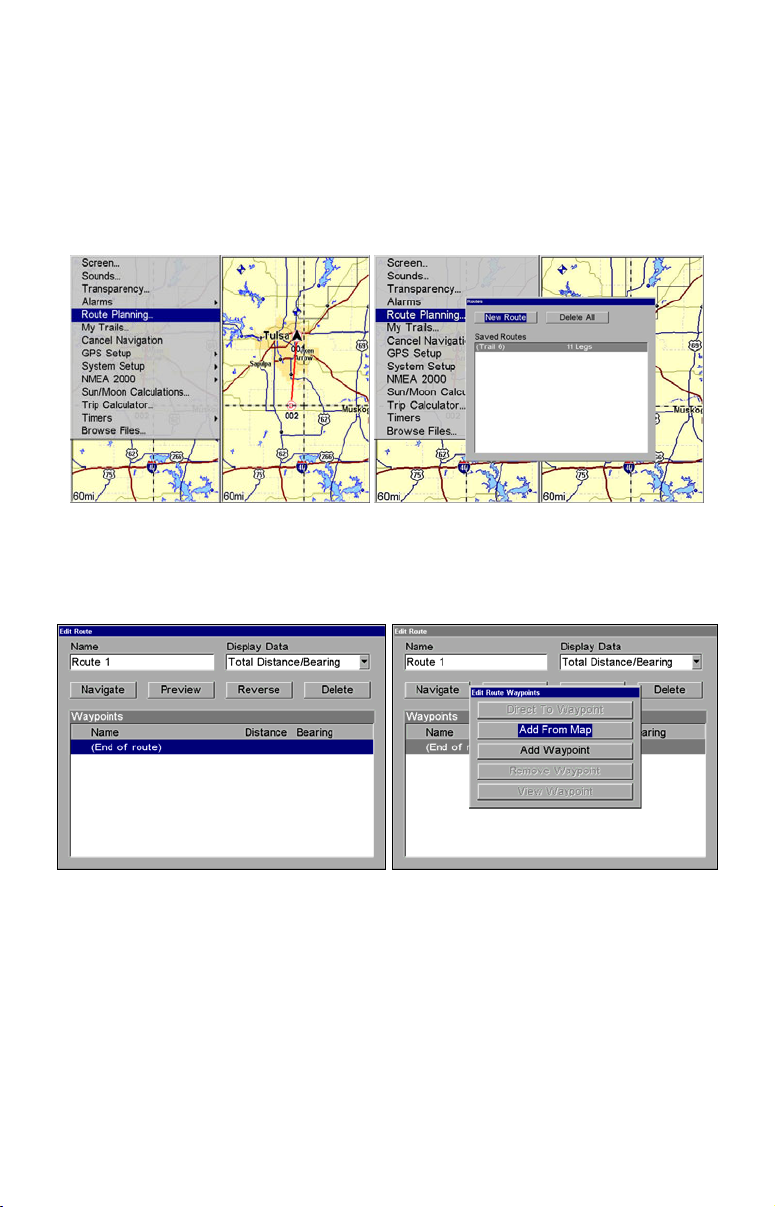The height and width of the screenshot is (1207, 775).
Task: Click the black position arrow above Tulsa
Action: (296, 336)
